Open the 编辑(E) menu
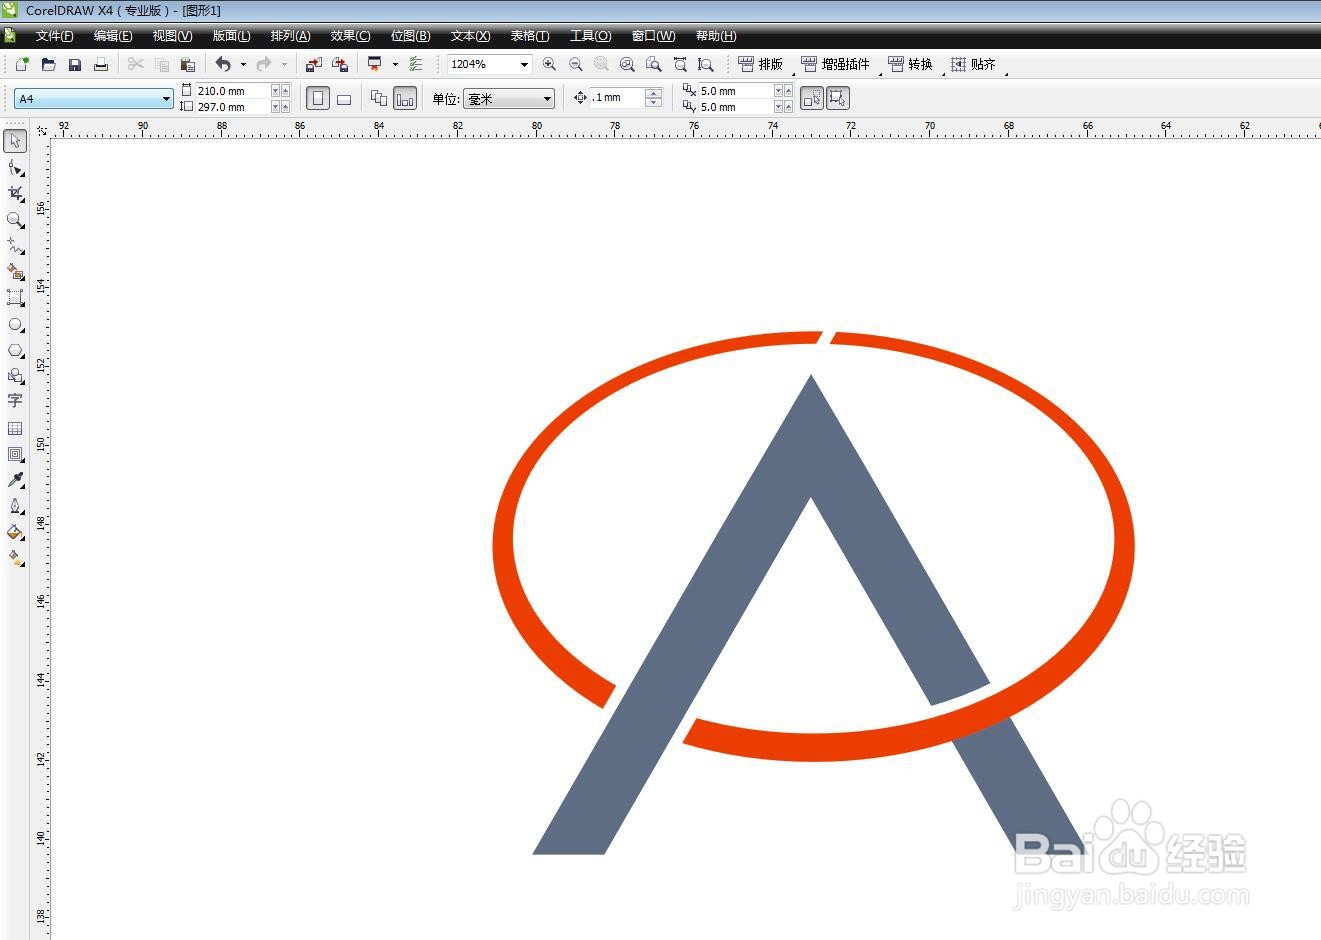Viewport: 1321px width, 940px height. [113, 36]
